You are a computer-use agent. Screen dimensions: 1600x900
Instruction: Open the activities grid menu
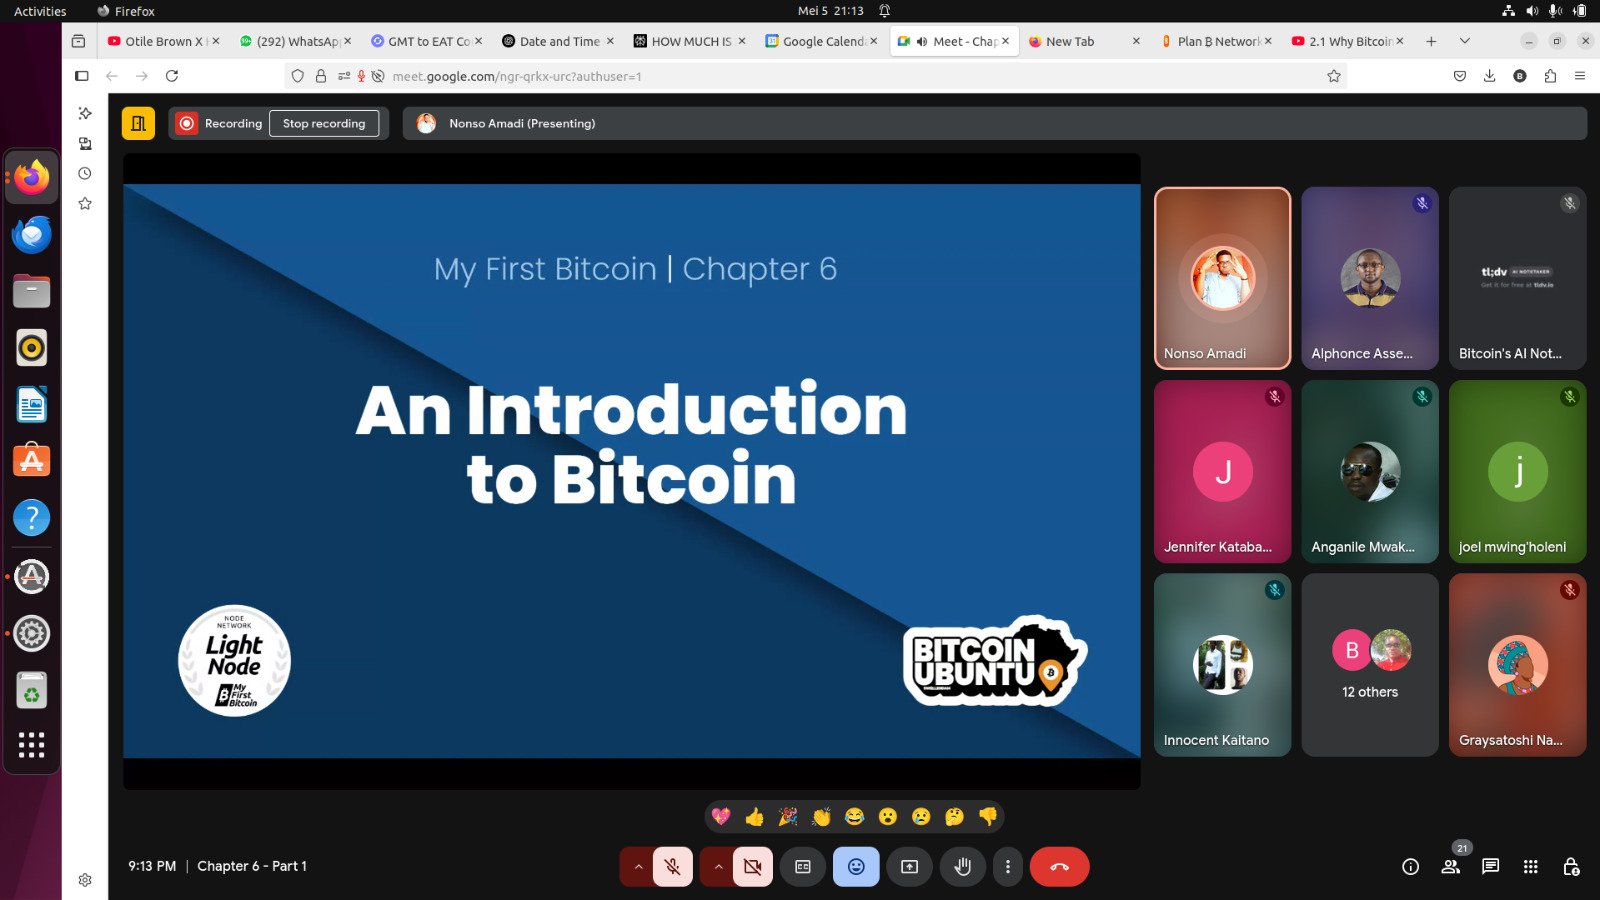tap(1531, 867)
